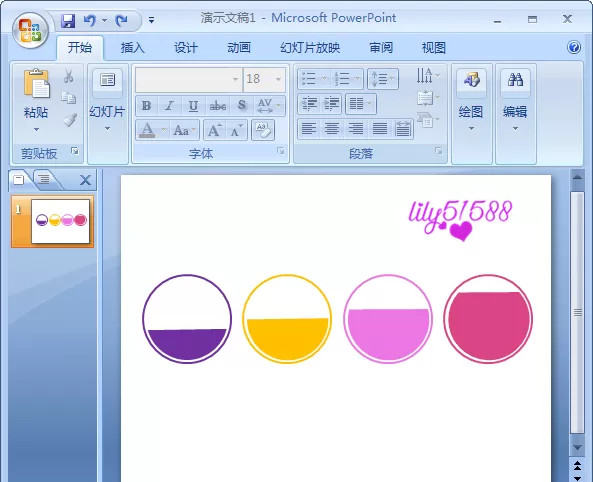Decrease font size with small A

pyautogui.click(x=237, y=131)
